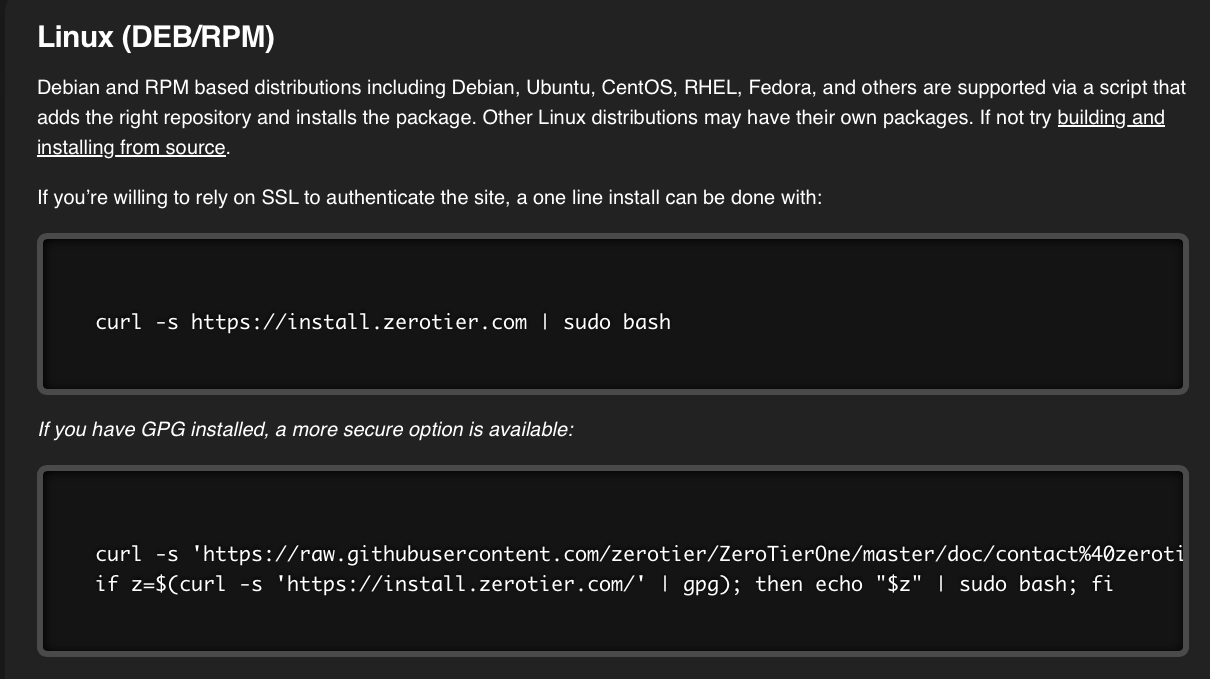Click the "Linux (DEB/RPM)" heading
The image size is (1210, 679).
pos(155,37)
